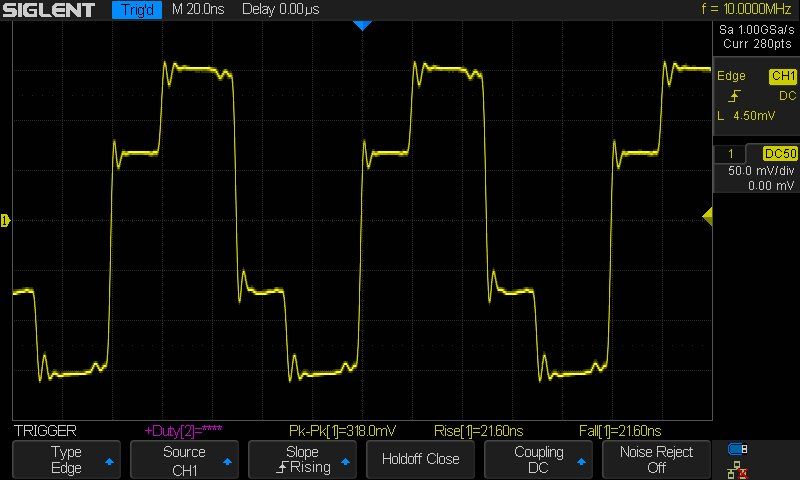Click the channel 1 ground marker on left edge
800x480 pixels.
pyautogui.click(x=5, y=219)
